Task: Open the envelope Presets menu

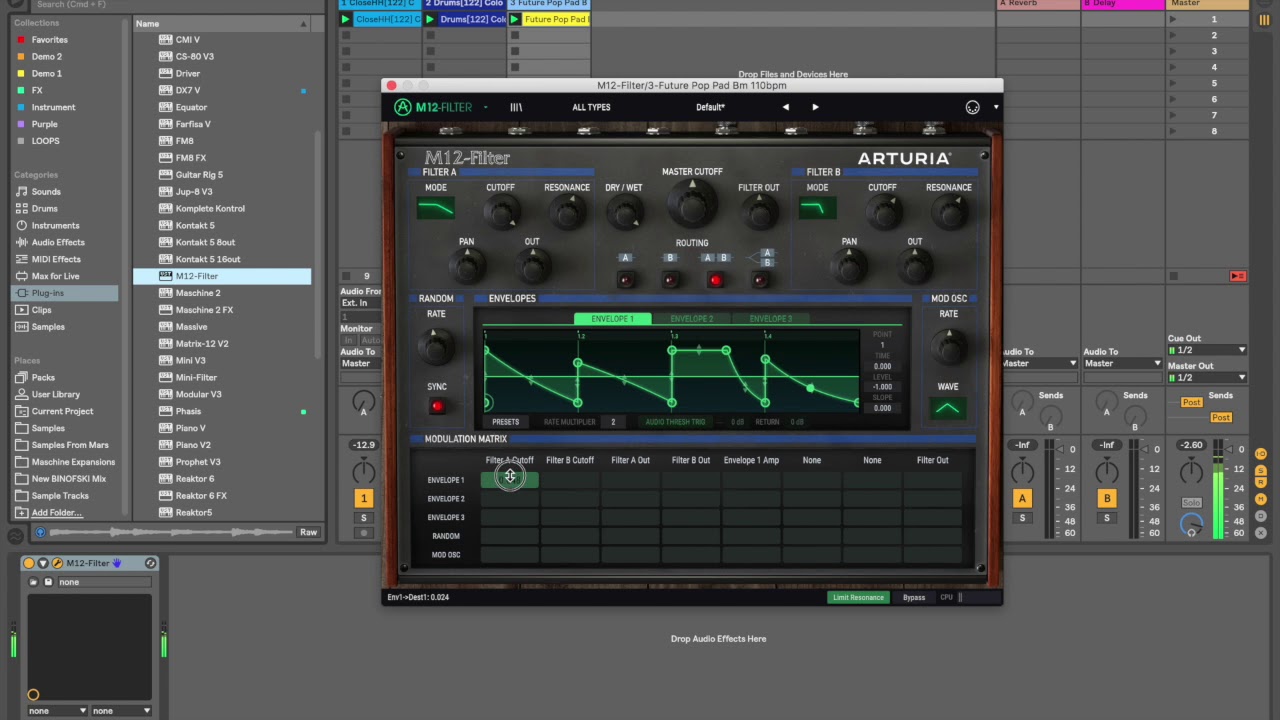Action: coord(506,422)
